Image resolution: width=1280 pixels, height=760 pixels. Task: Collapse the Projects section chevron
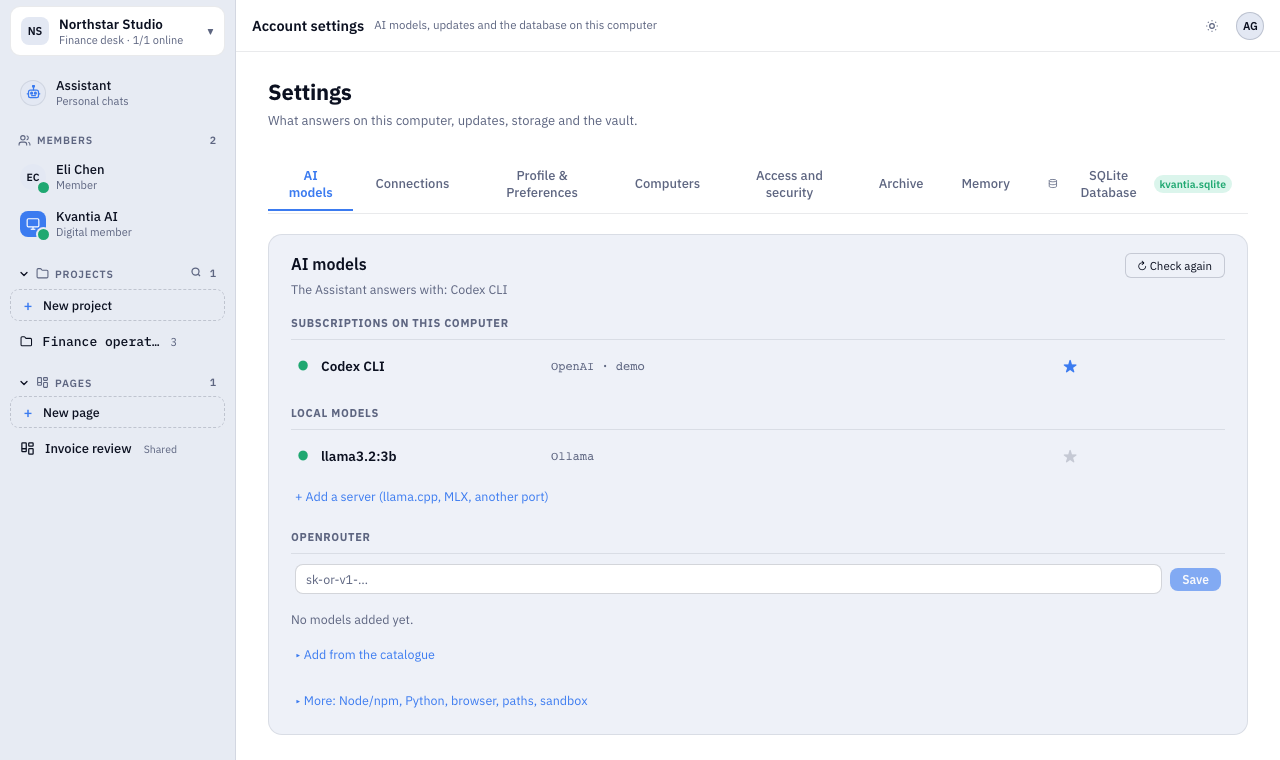[x=24, y=273]
